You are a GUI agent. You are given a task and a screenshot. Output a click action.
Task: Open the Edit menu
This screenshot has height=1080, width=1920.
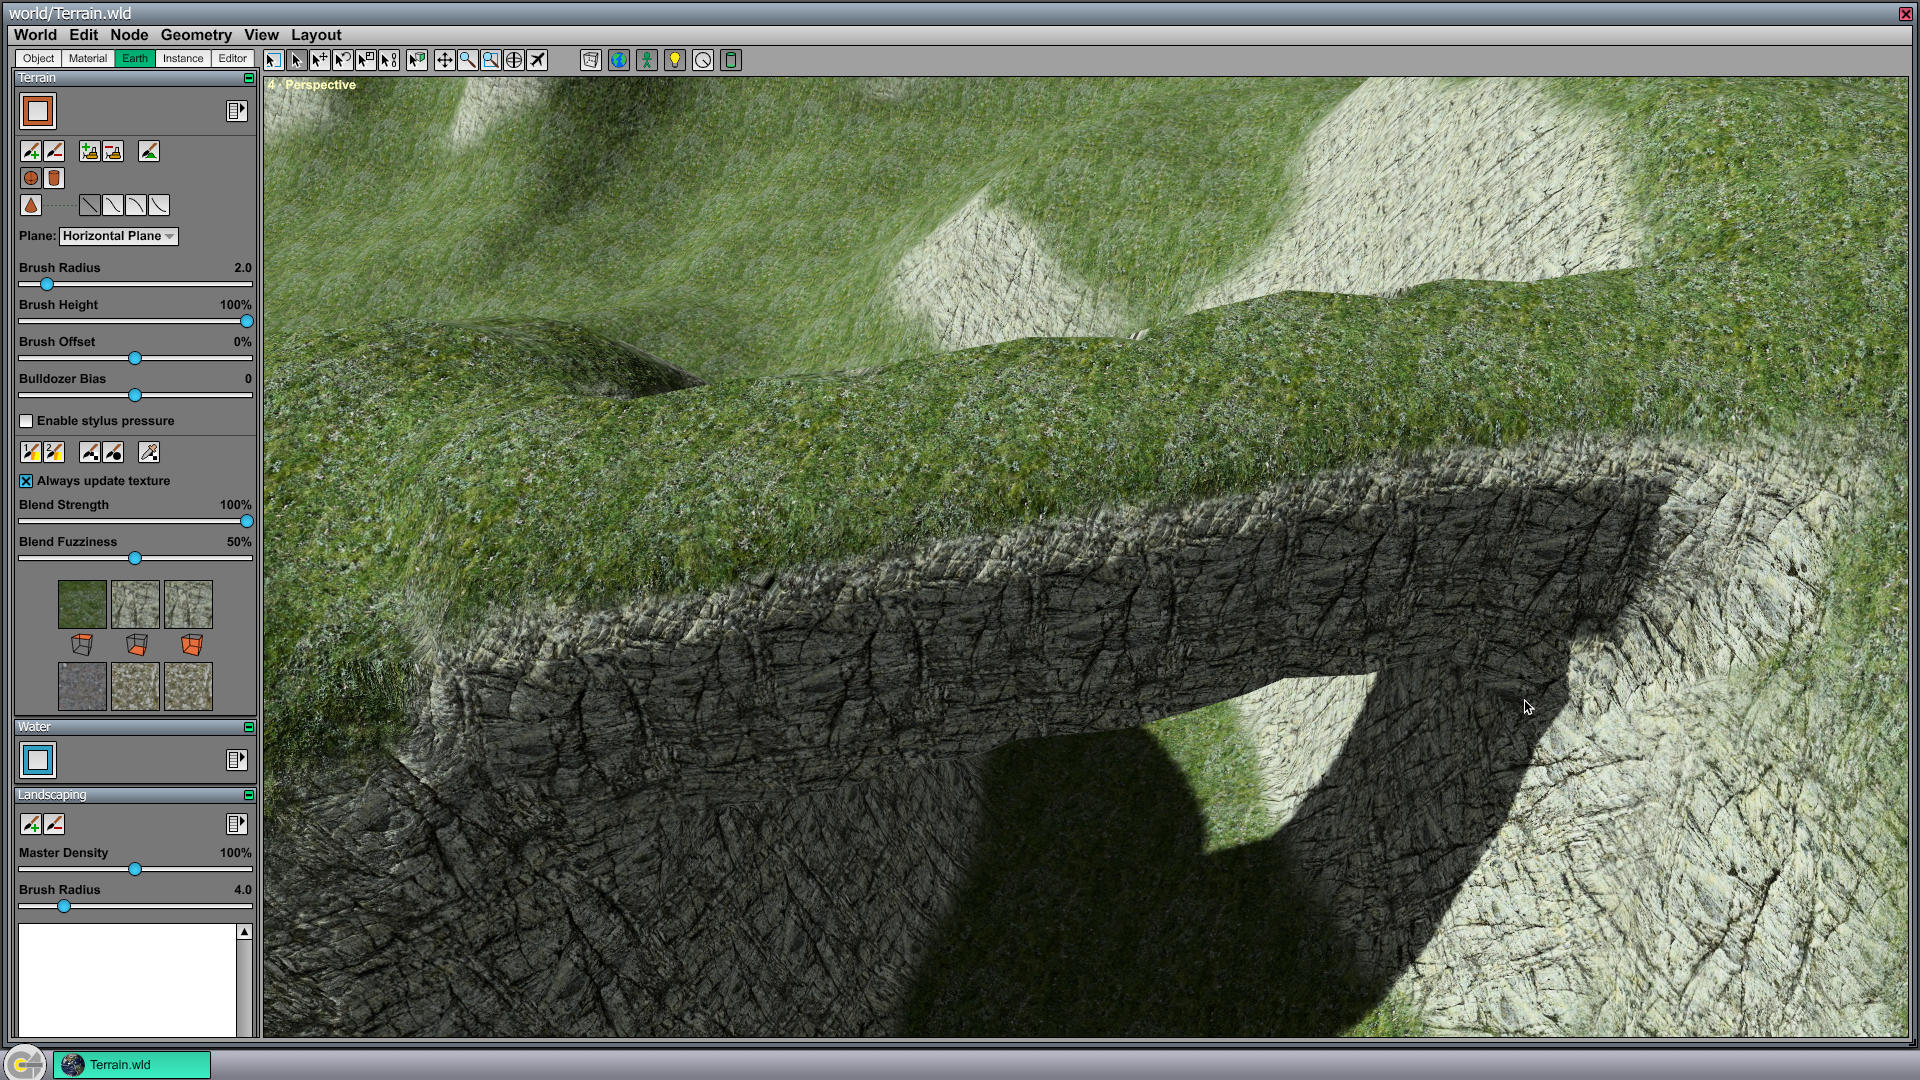[83, 35]
